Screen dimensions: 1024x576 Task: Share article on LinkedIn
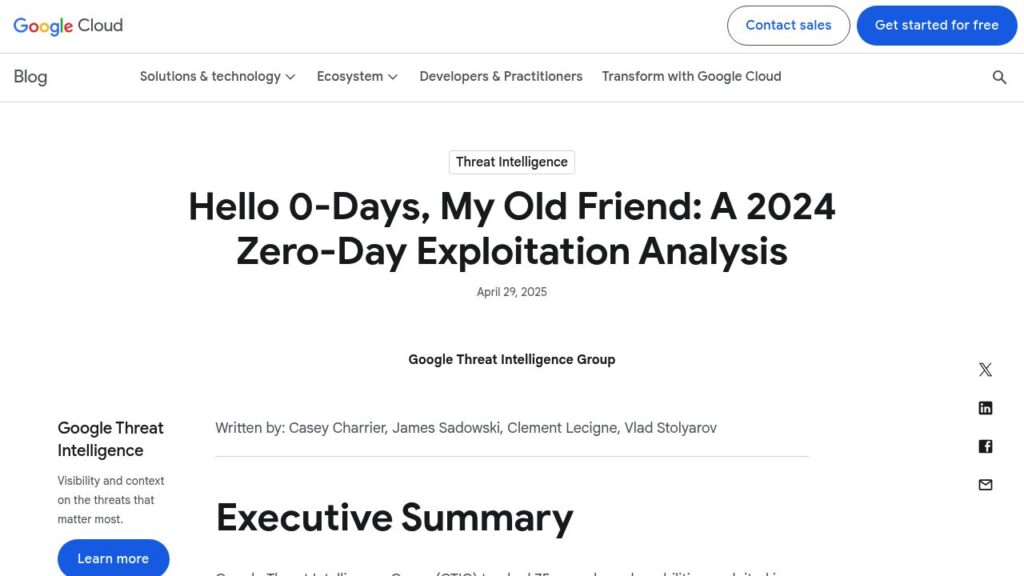[985, 408]
